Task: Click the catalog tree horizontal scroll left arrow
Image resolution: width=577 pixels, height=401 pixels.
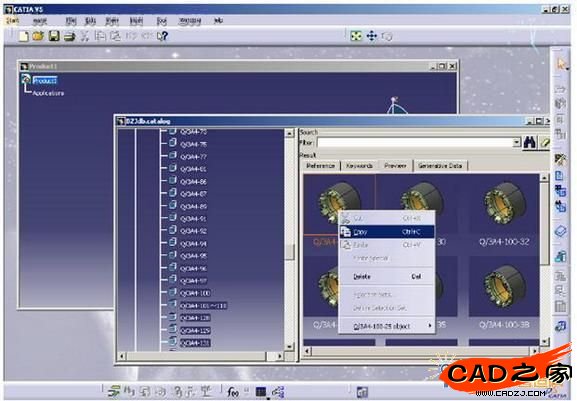Action: [122, 356]
